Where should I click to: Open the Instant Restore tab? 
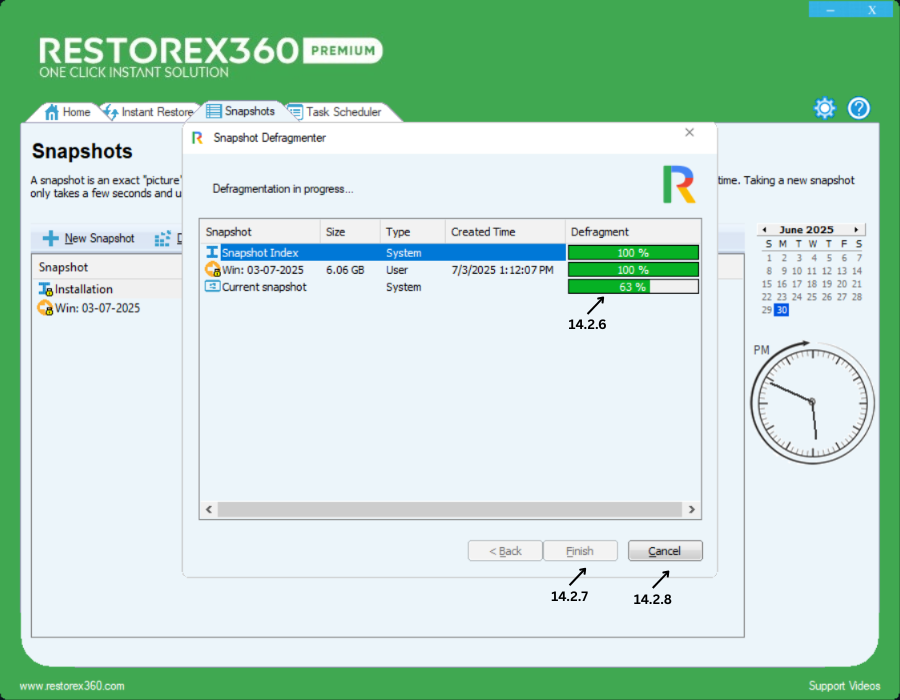pyautogui.click(x=148, y=112)
